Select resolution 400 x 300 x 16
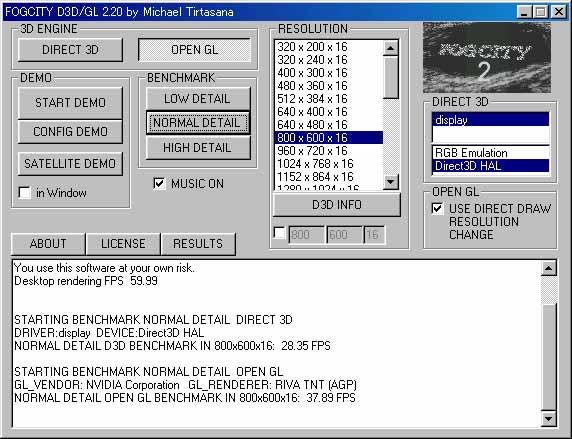 click(328, 73)
